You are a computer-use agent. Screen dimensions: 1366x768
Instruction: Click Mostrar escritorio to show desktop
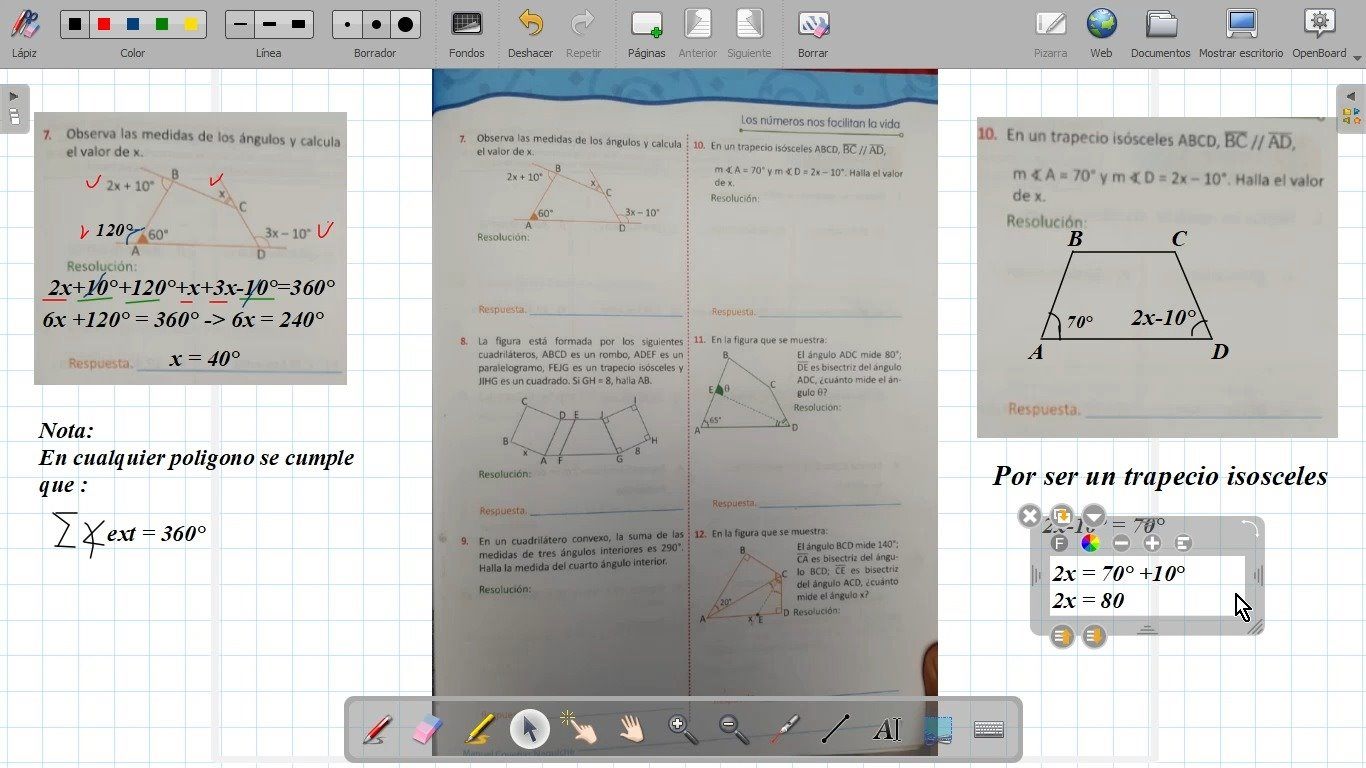pyautogui.click(x=1241, y=33)
